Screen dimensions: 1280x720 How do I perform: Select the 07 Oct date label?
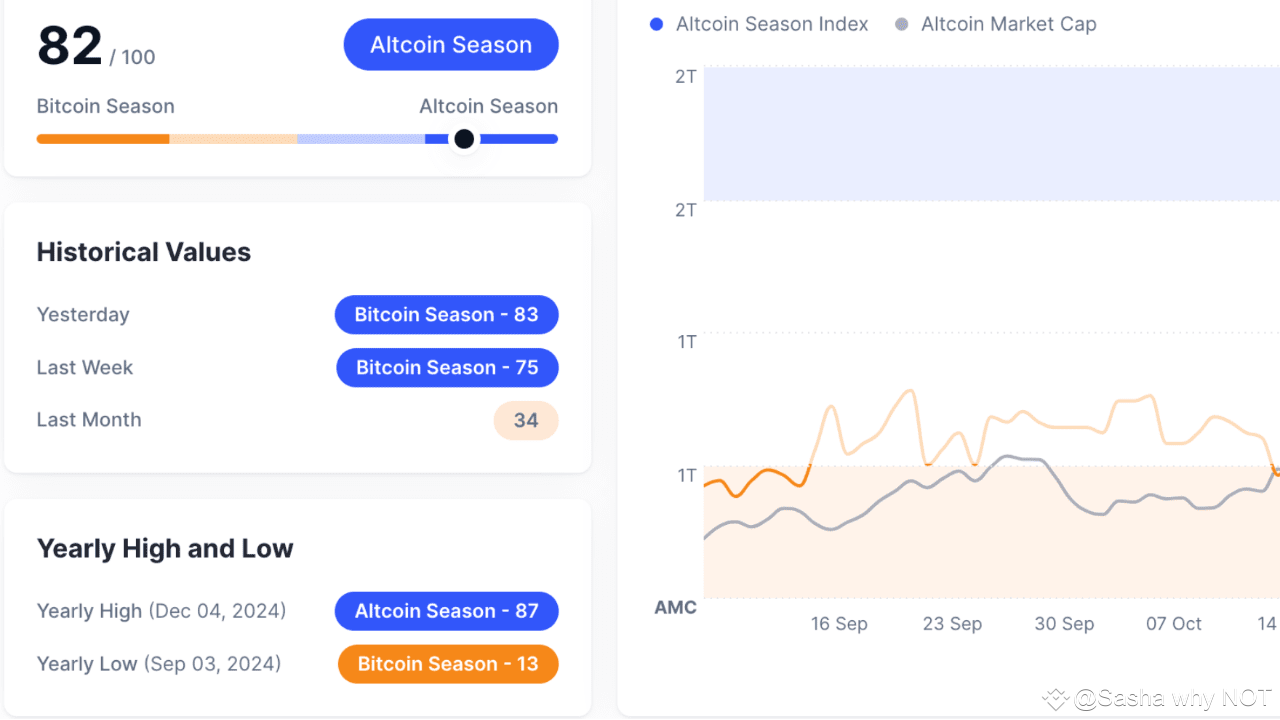pos(1174,623)
